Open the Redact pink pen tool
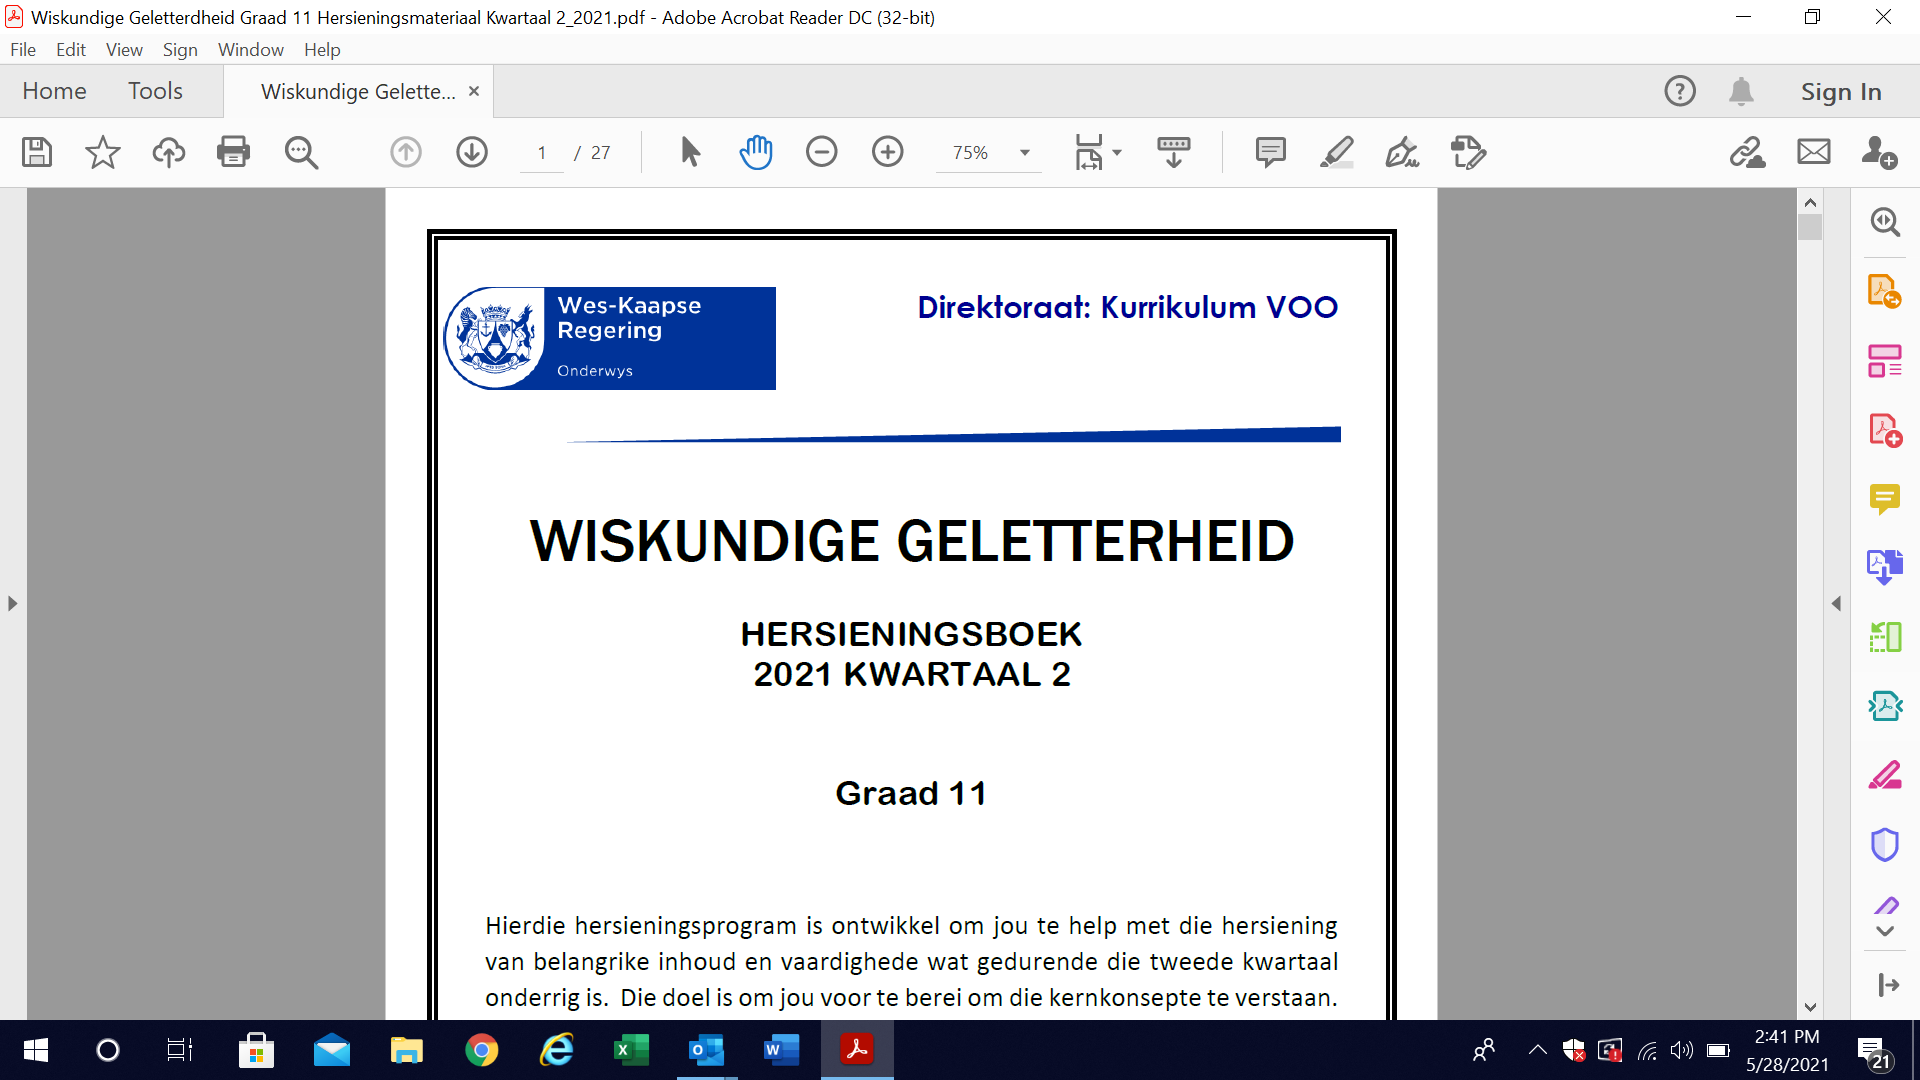This screenshot has height=1080, width=1920. click(x=1885, y=775)
